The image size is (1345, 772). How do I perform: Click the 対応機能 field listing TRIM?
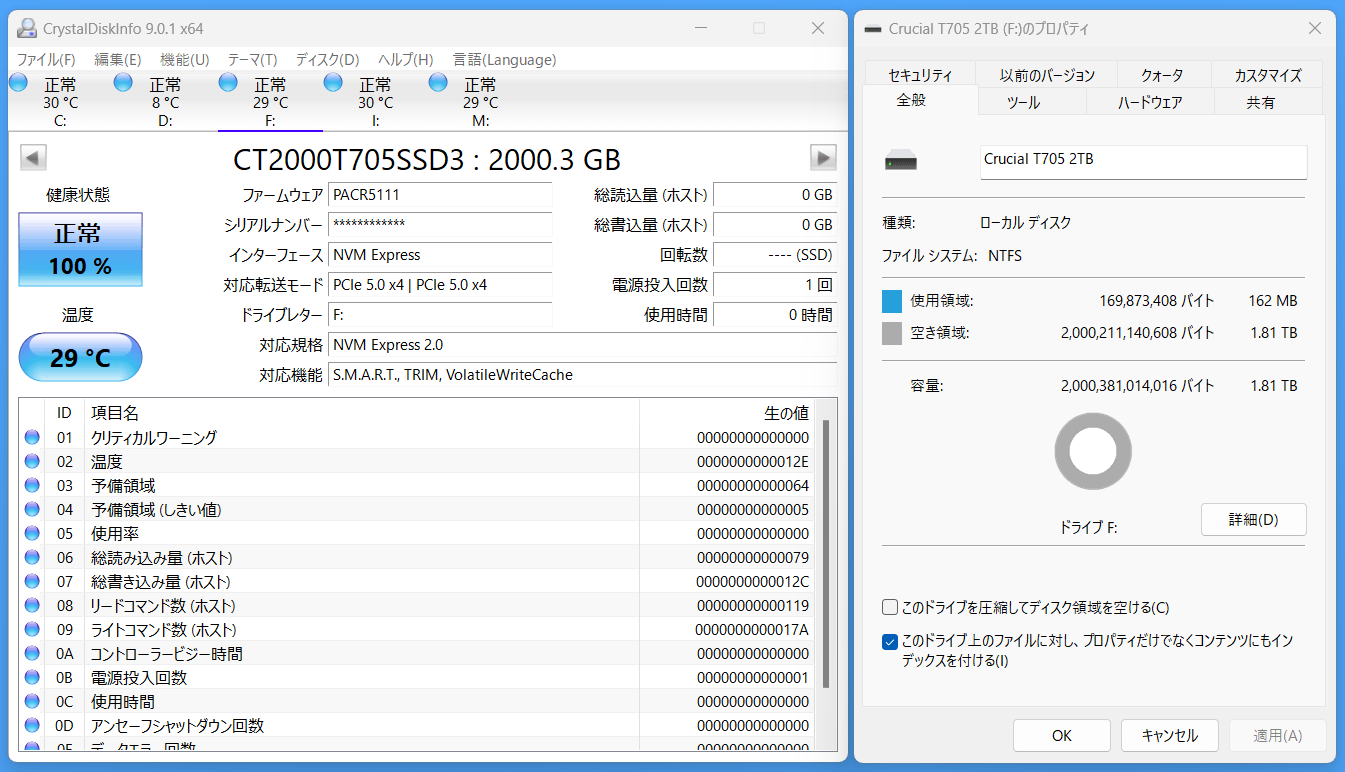coord(583,375)
